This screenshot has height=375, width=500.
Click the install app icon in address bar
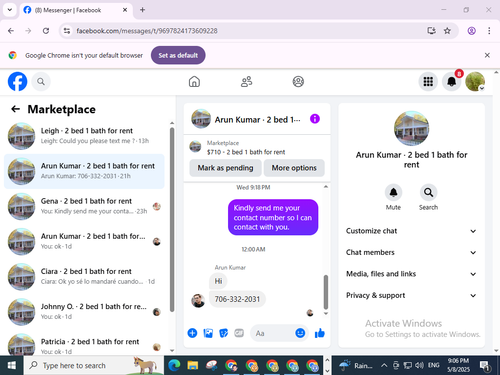432,31
